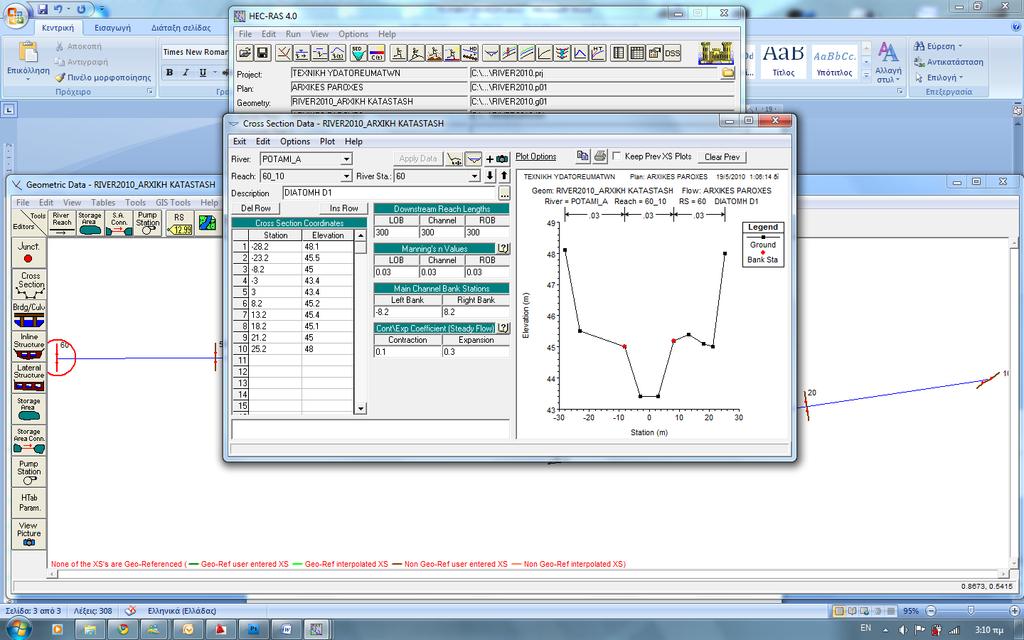Expand the River Sta. dropdown
The height and width of the screenshot is (640, 1024).
tap(475, 176)
